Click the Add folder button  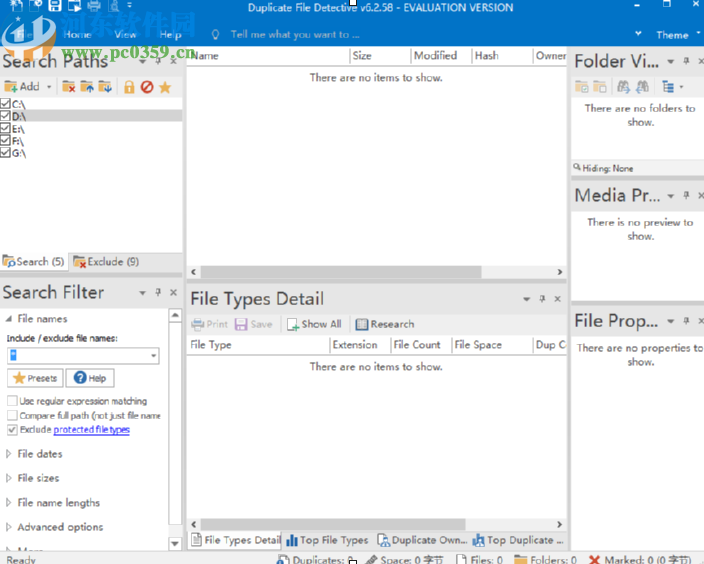pyautogui.click(x=22, y=87)
